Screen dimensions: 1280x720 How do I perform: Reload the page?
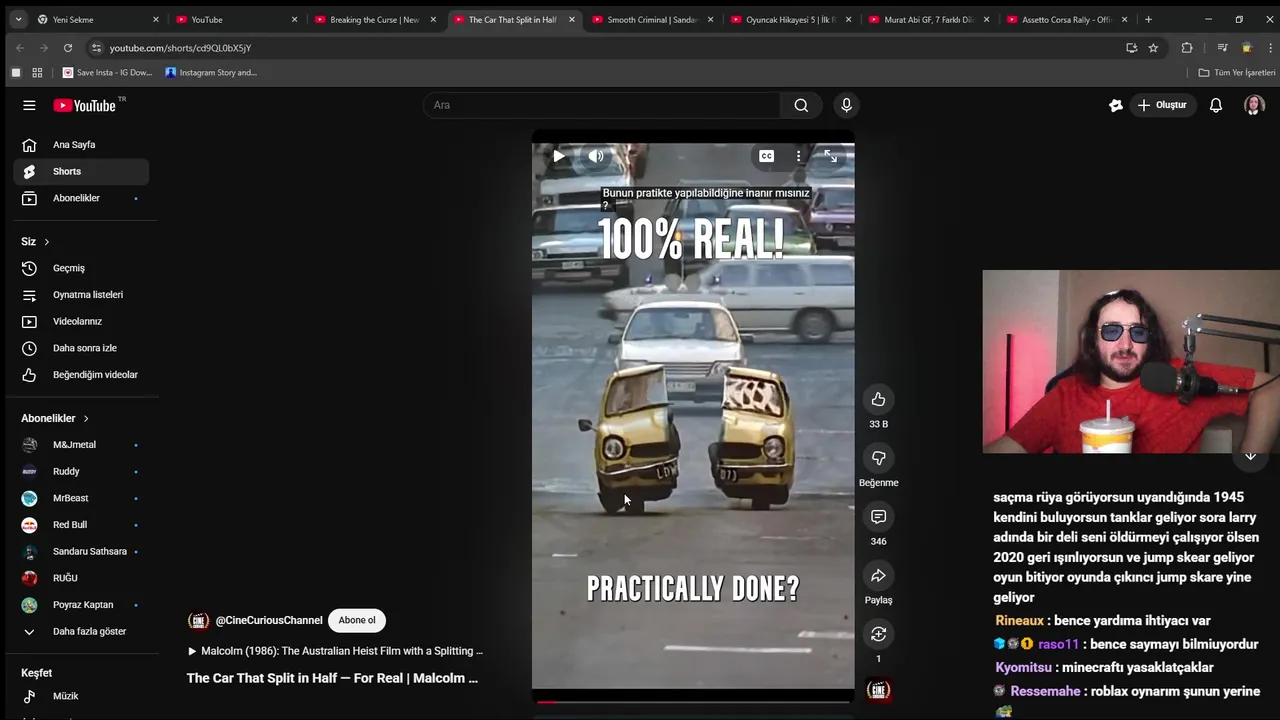68,48
